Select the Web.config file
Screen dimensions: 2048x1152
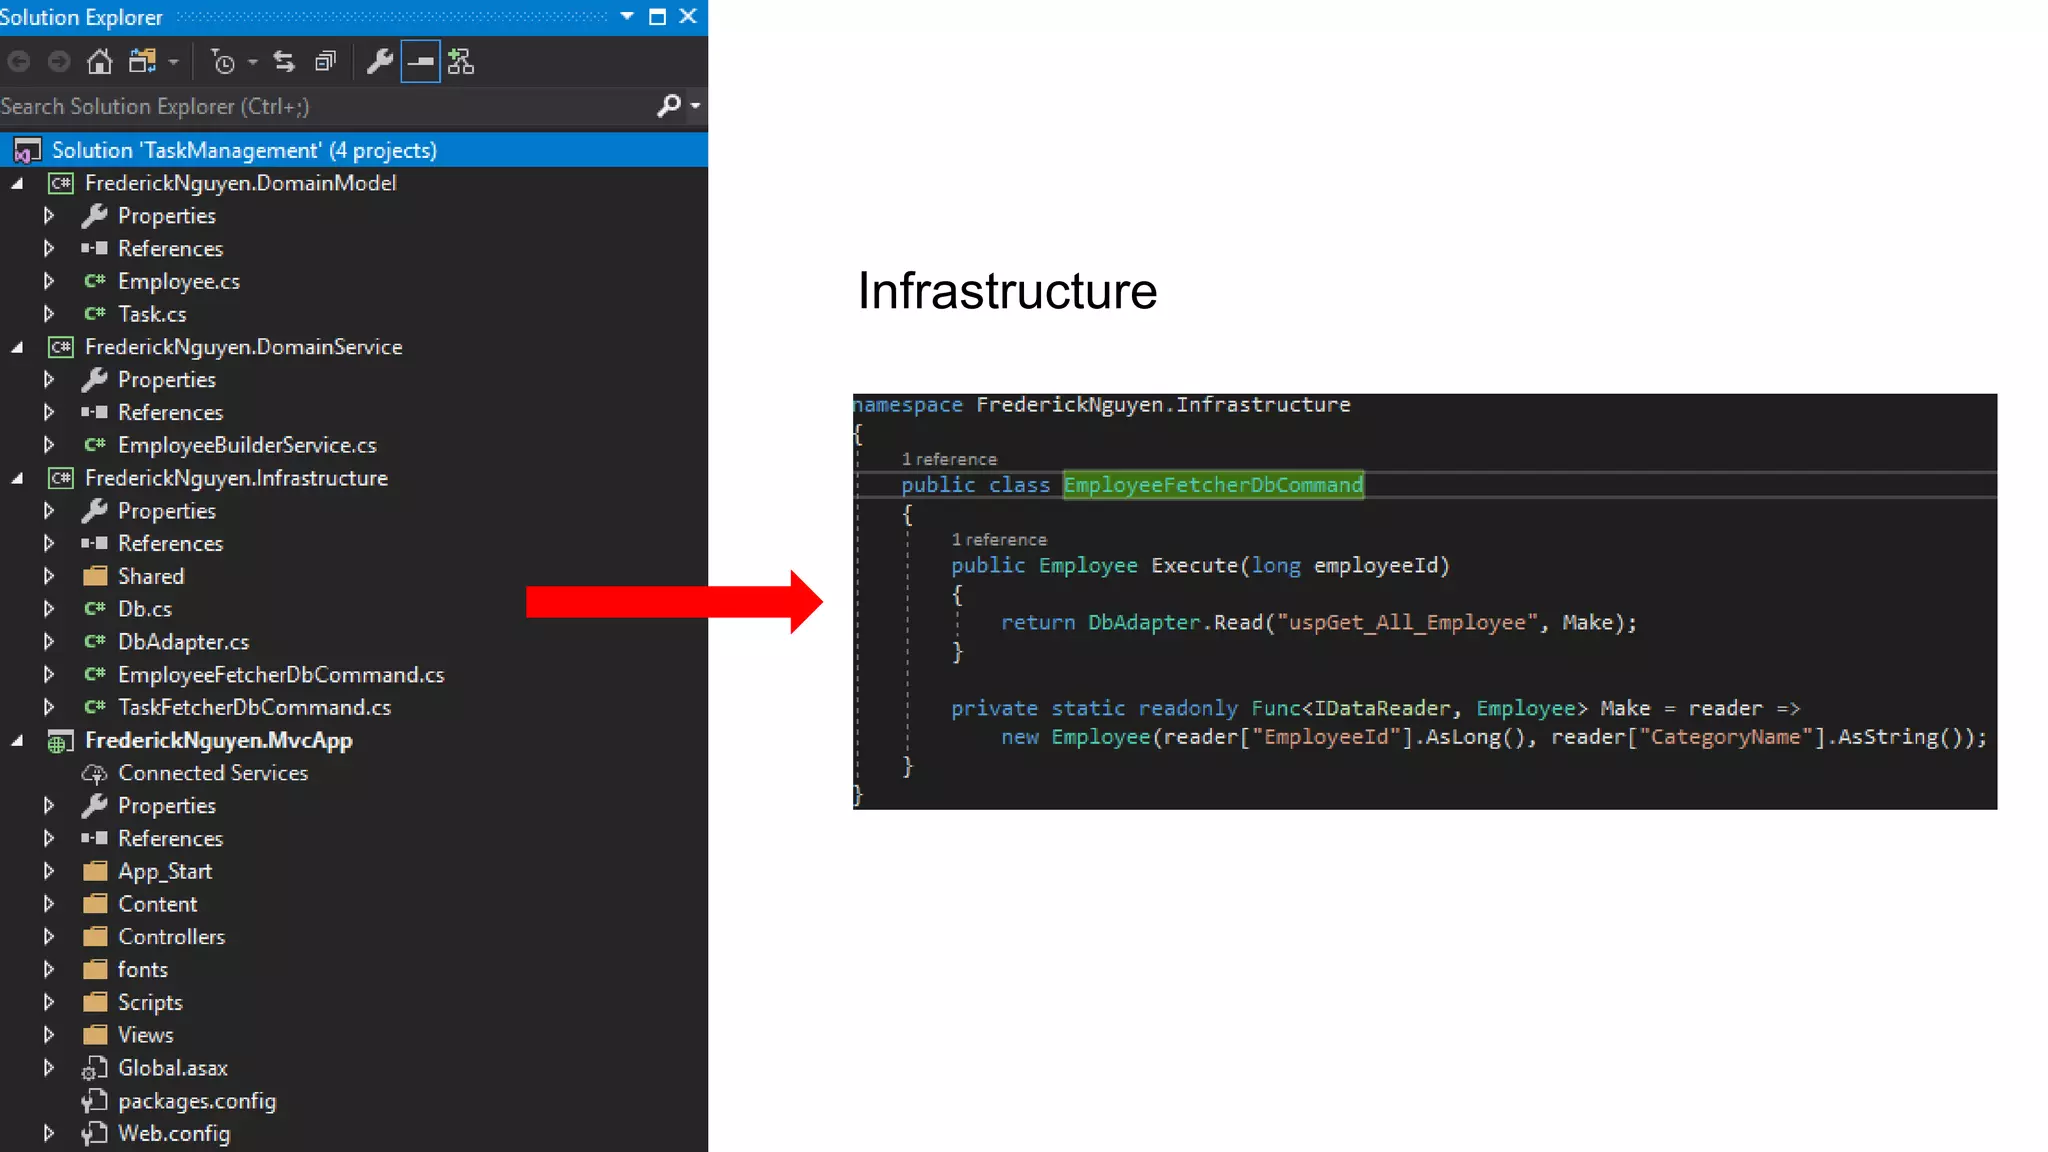tap(174, 1133)
